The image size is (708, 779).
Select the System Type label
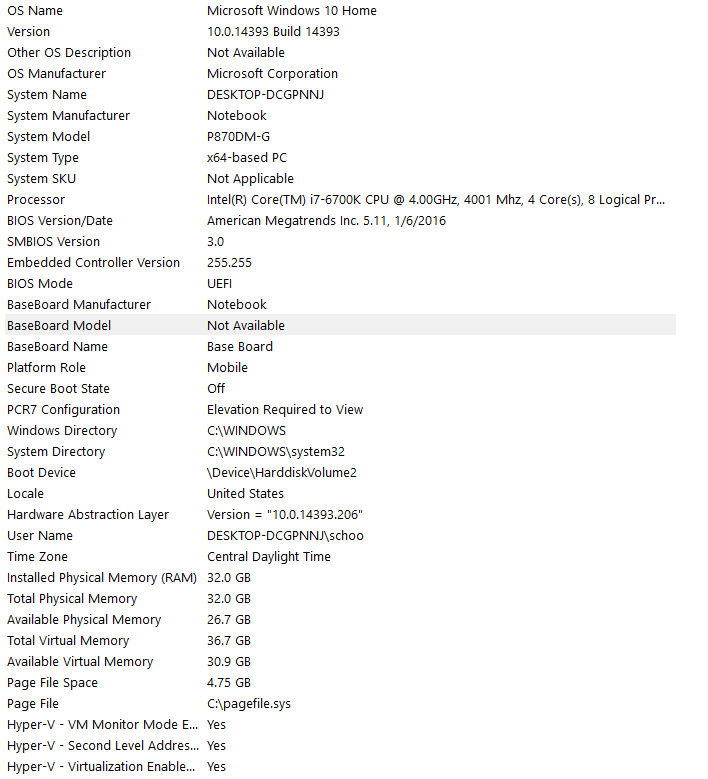click(43, 157)
